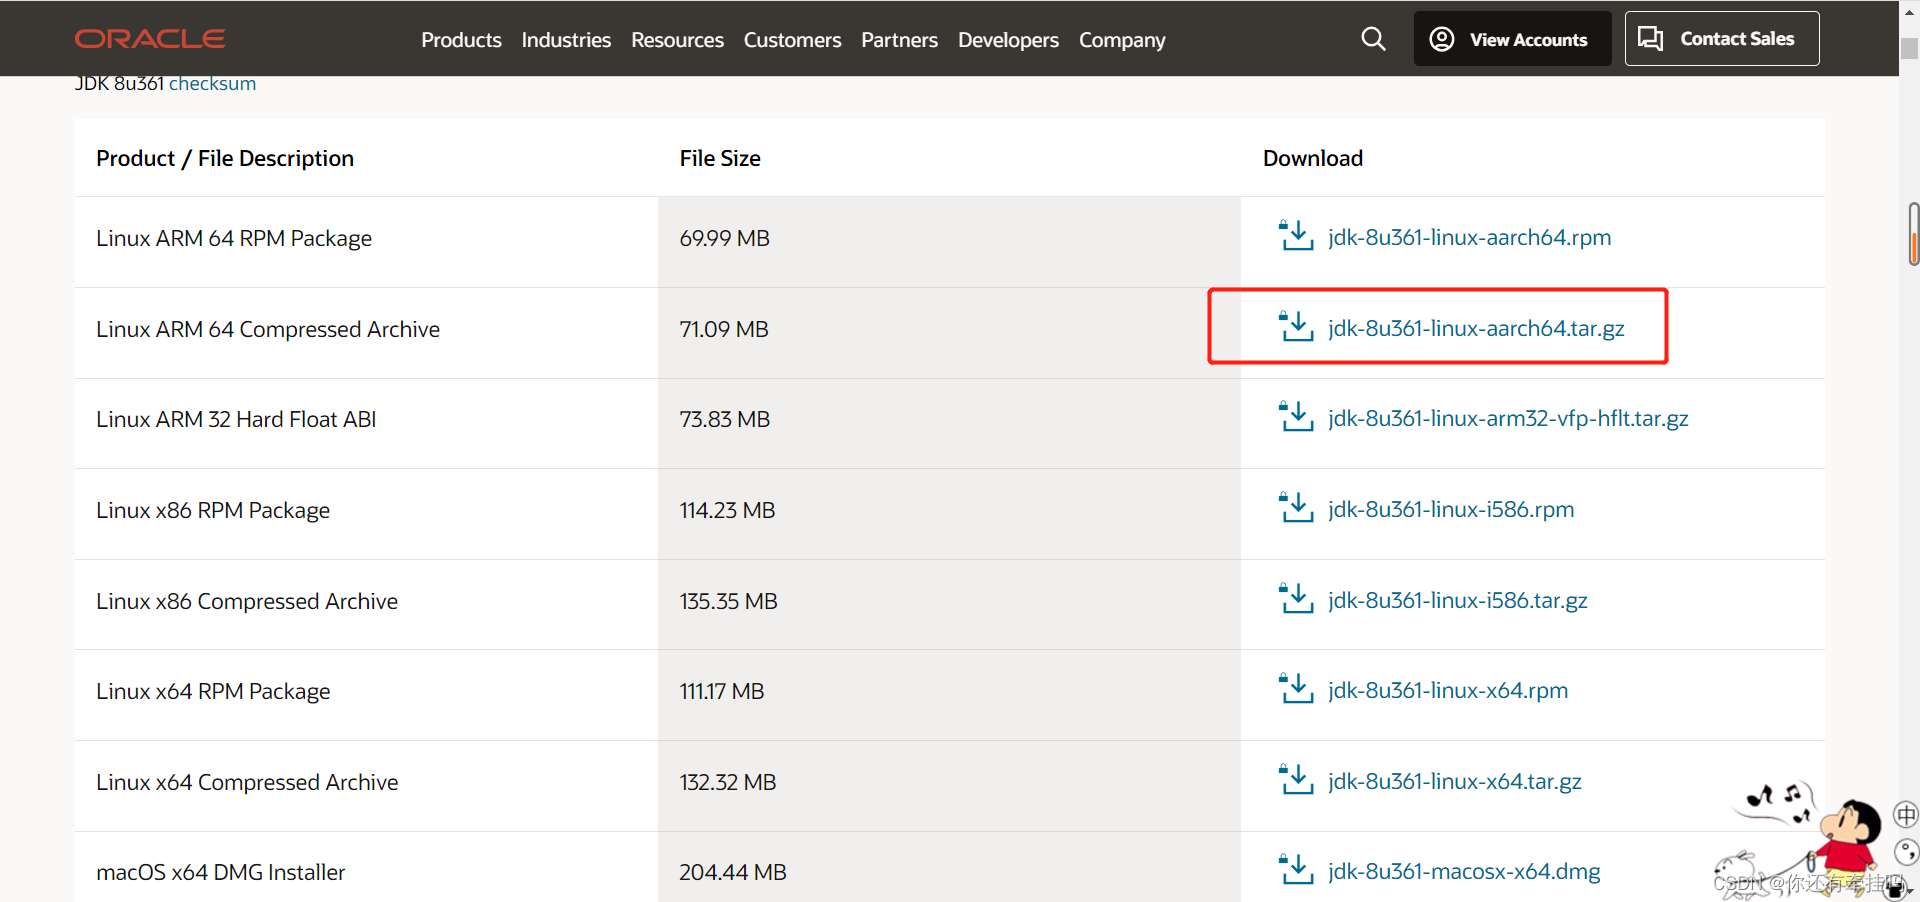Select the 'Linux x64 Compressed Archive' text
This screenshot has height=902, width=1920.
click(x=247, y=782)
